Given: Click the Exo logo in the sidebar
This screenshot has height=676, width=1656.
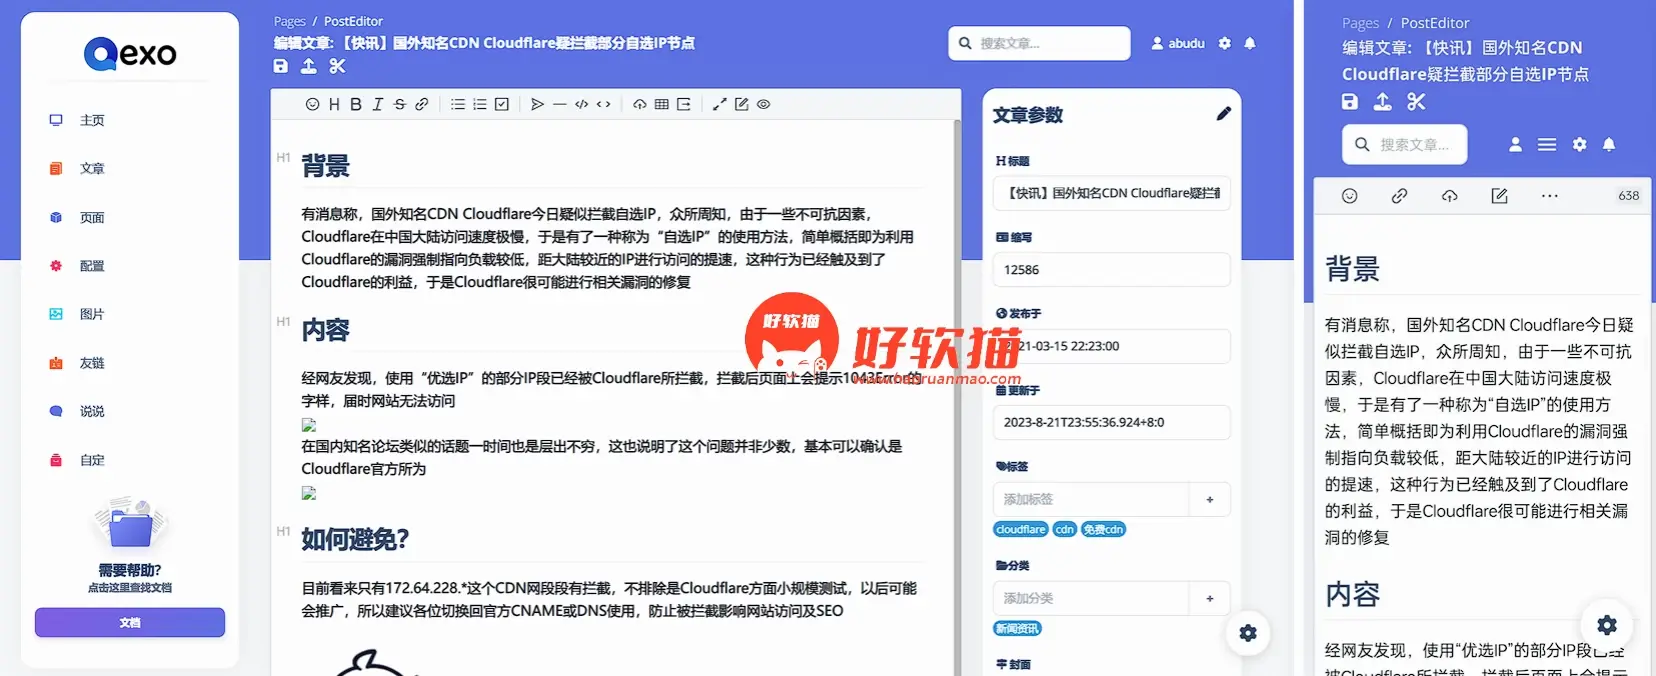Looking at the screenshot, I should pyautogui.click(x=130, y=54).
